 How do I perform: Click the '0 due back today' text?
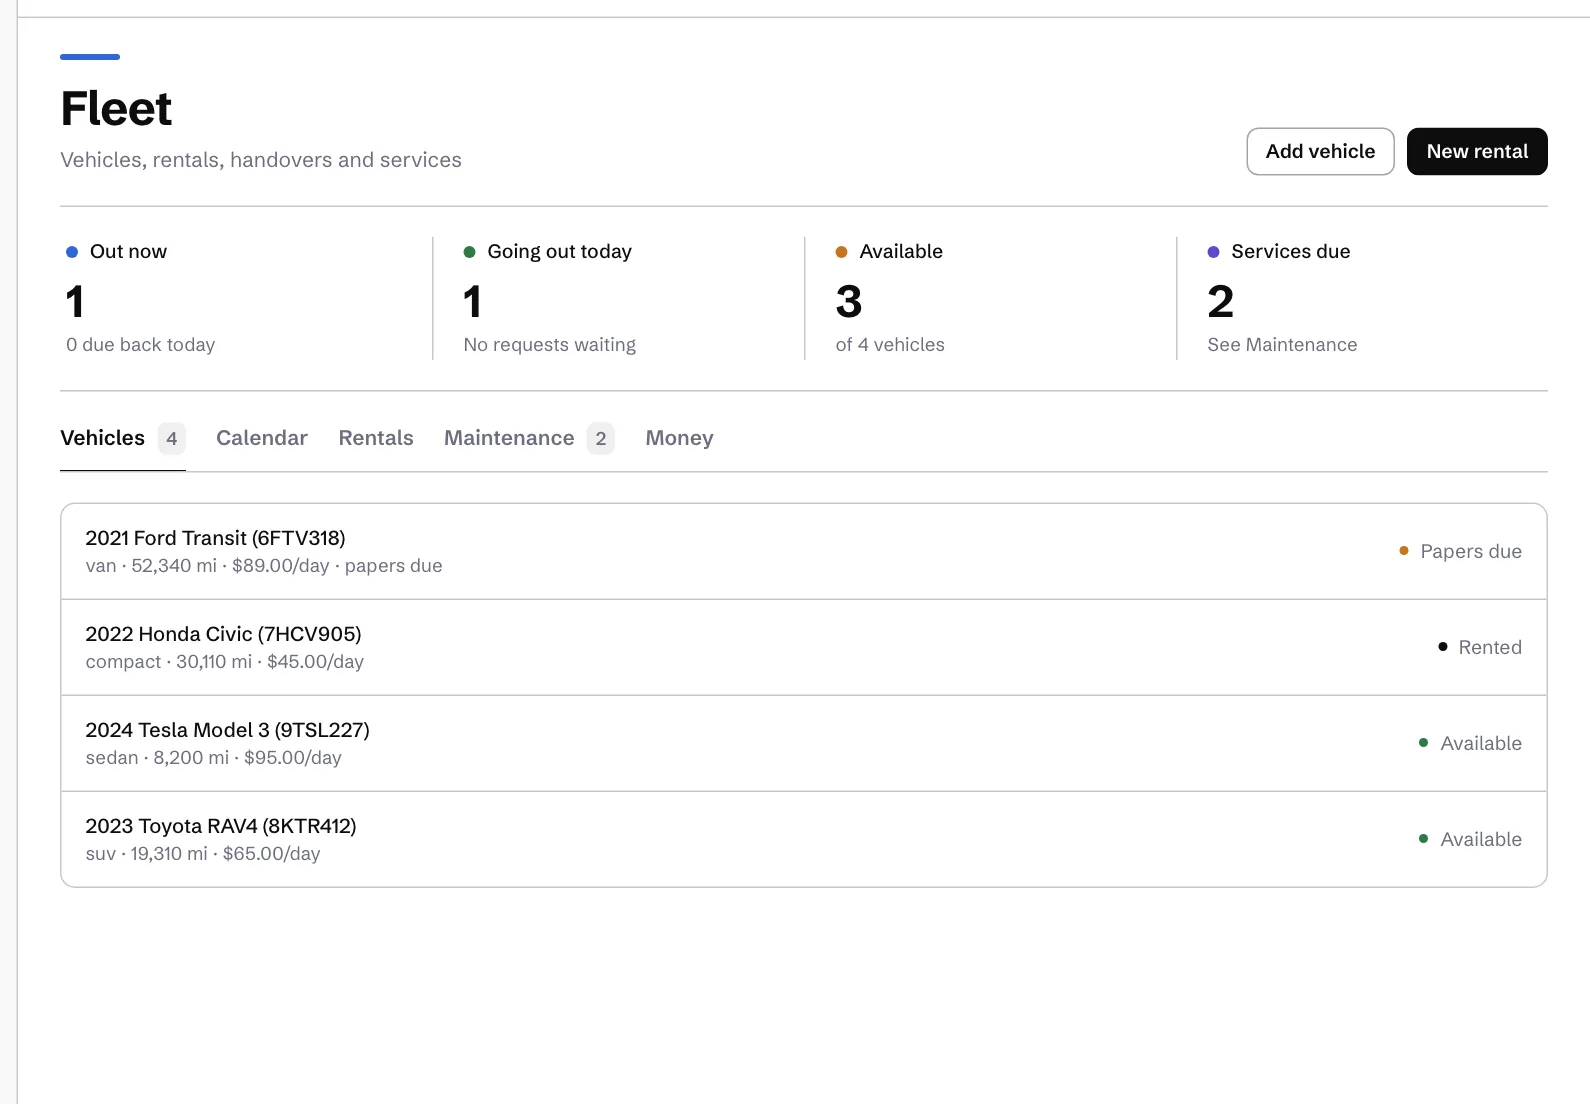click(140, 345)
